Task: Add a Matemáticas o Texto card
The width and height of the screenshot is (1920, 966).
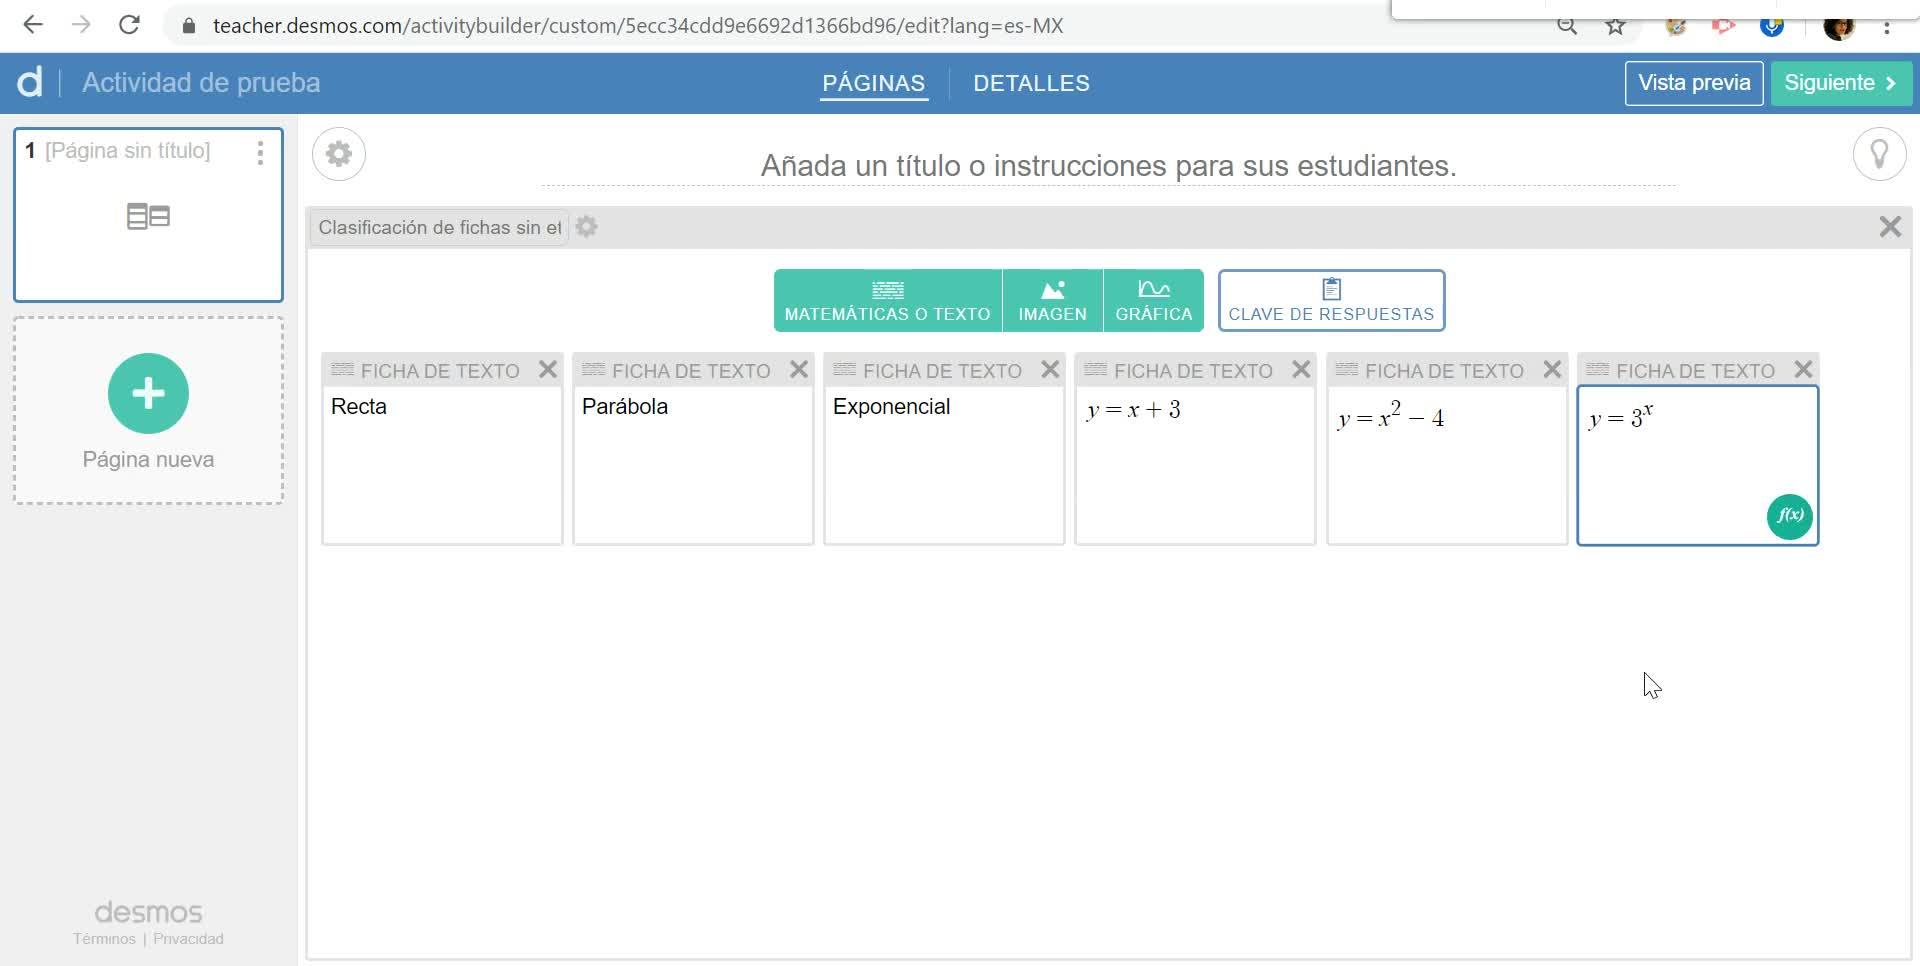Action: (x=888, y=300)
